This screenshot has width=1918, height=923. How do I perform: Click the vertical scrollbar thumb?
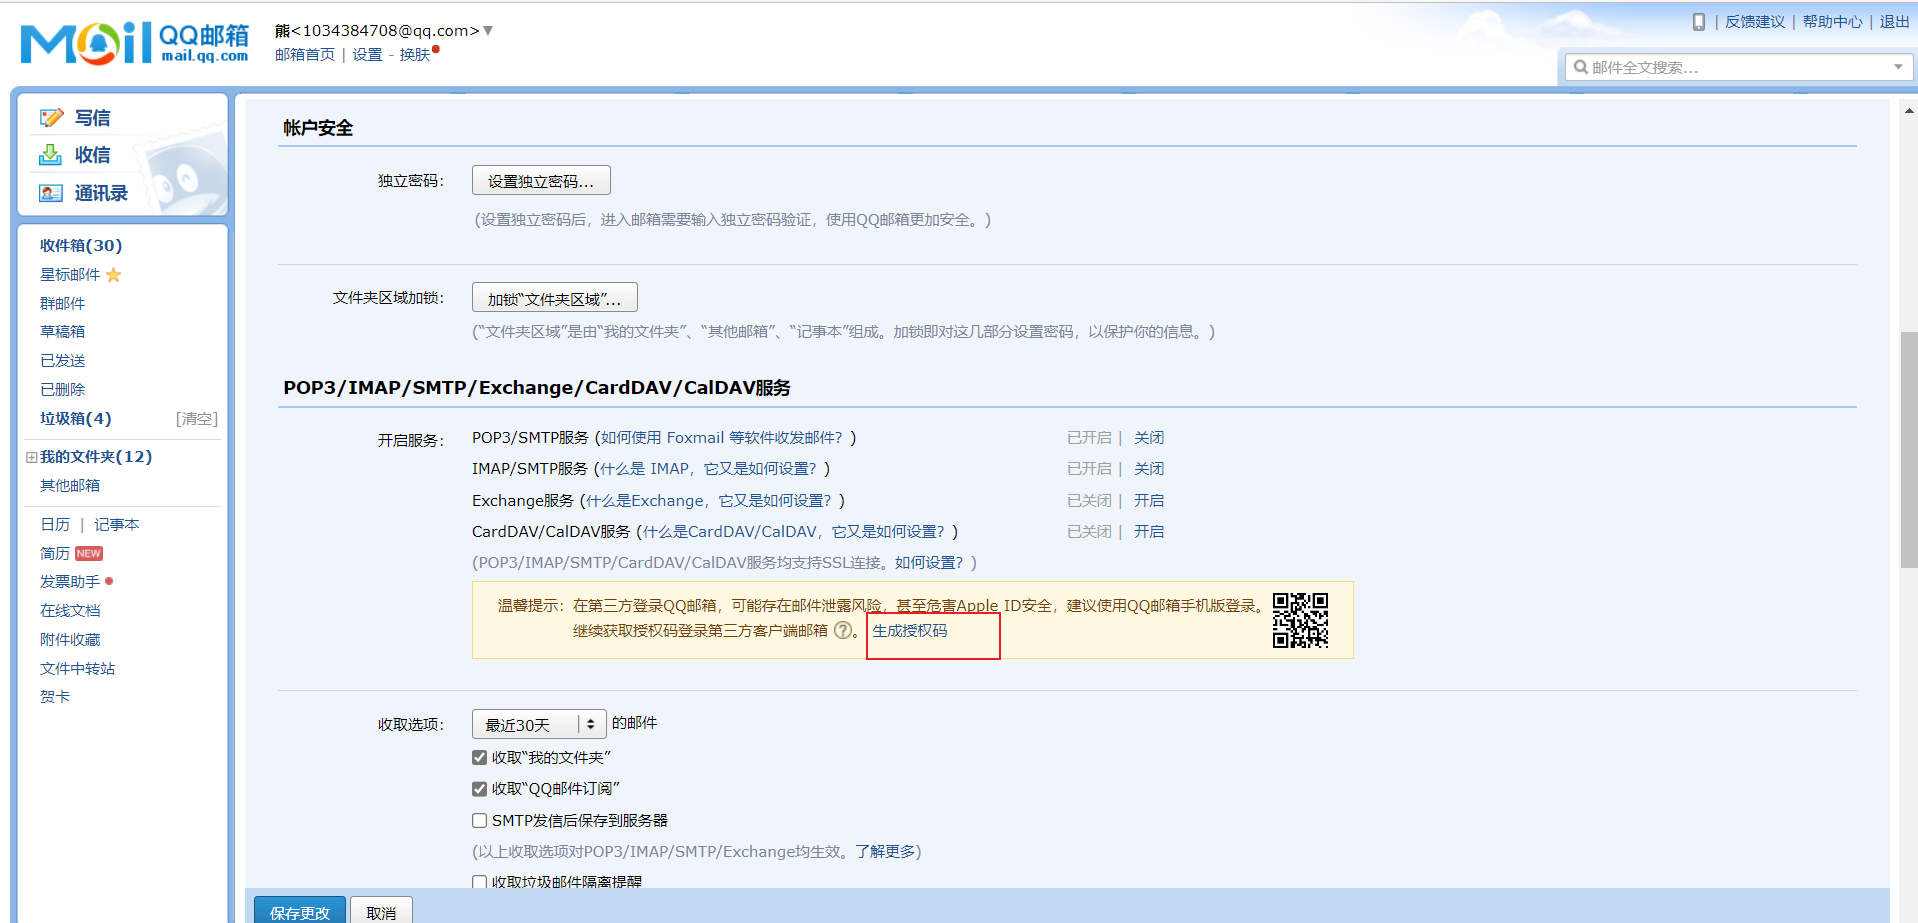[1909, 450]
